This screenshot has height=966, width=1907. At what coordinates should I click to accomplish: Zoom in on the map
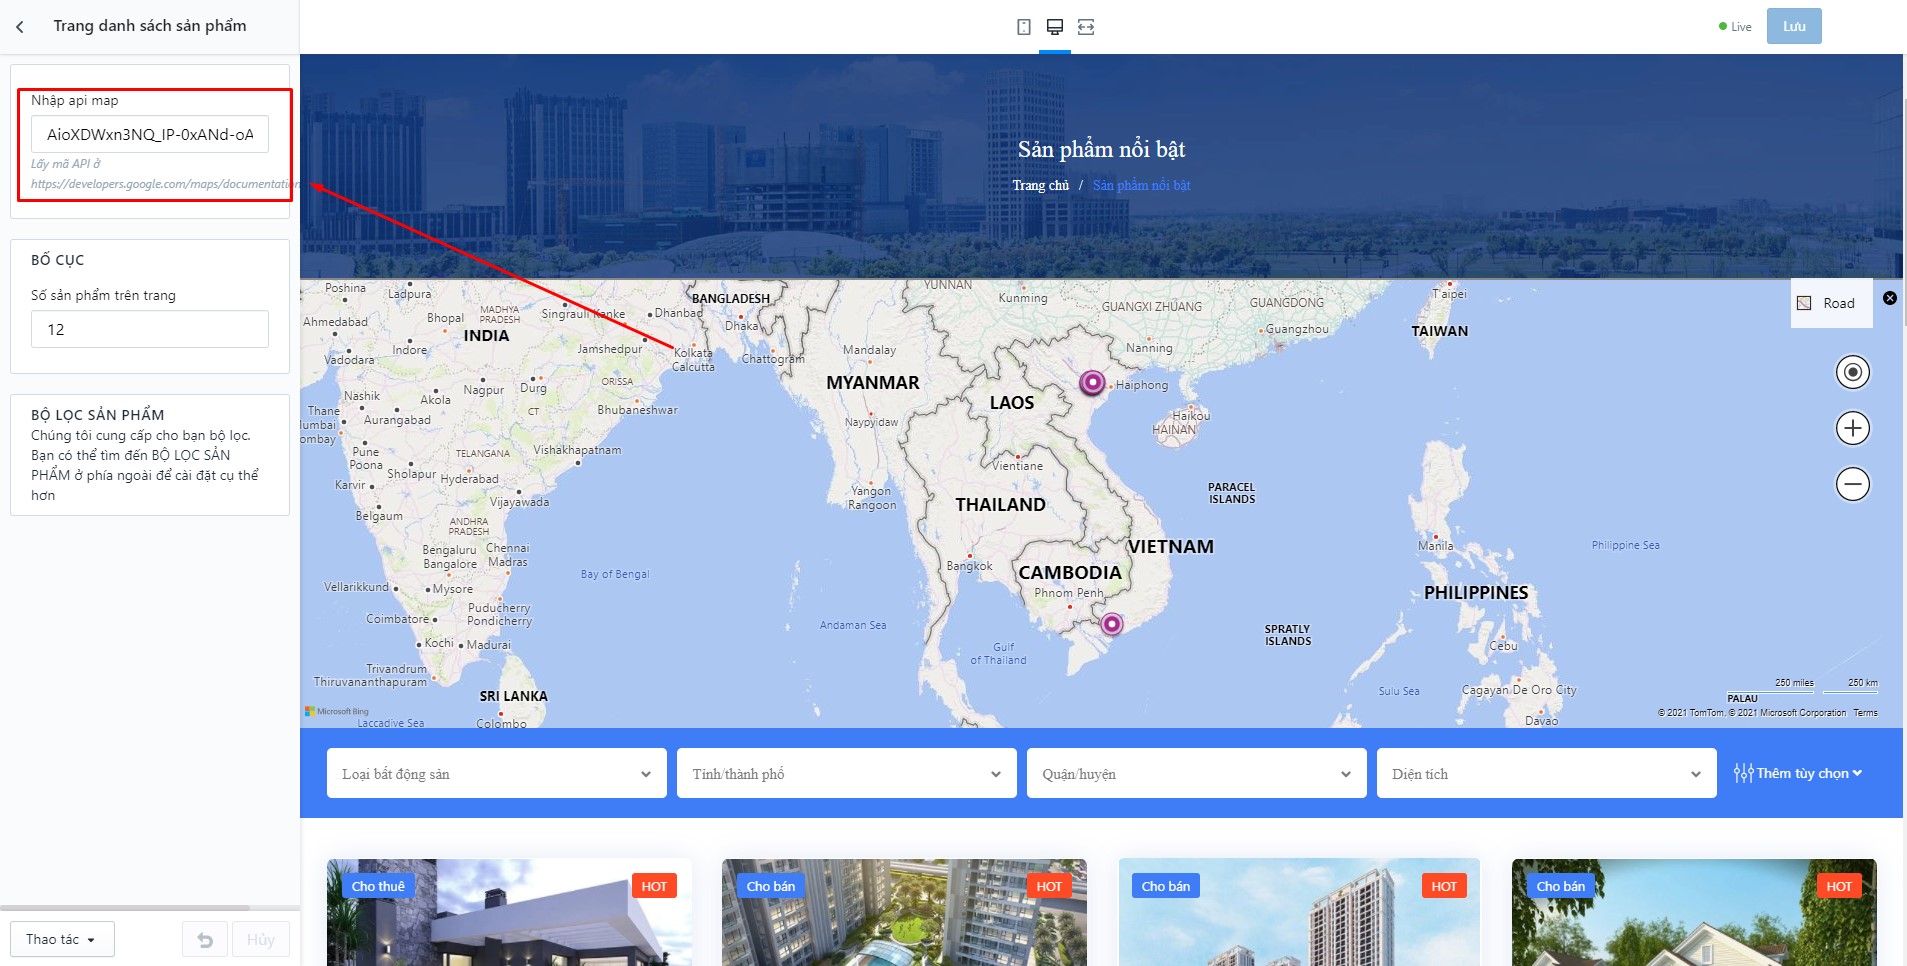click(x=1853, y=428)
